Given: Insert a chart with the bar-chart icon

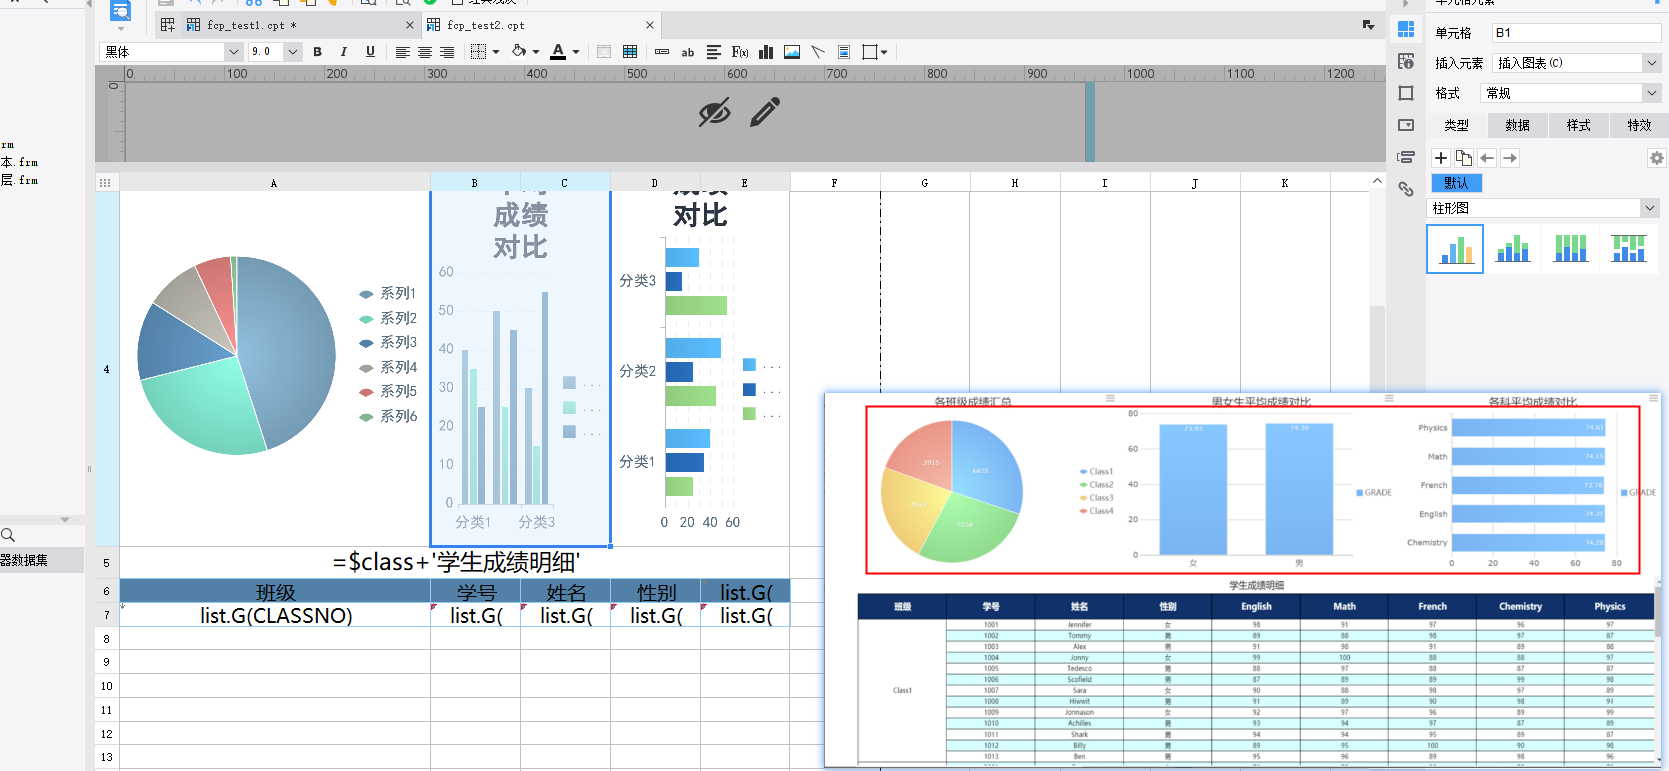Looking at the screenshot, I should 766,52.
